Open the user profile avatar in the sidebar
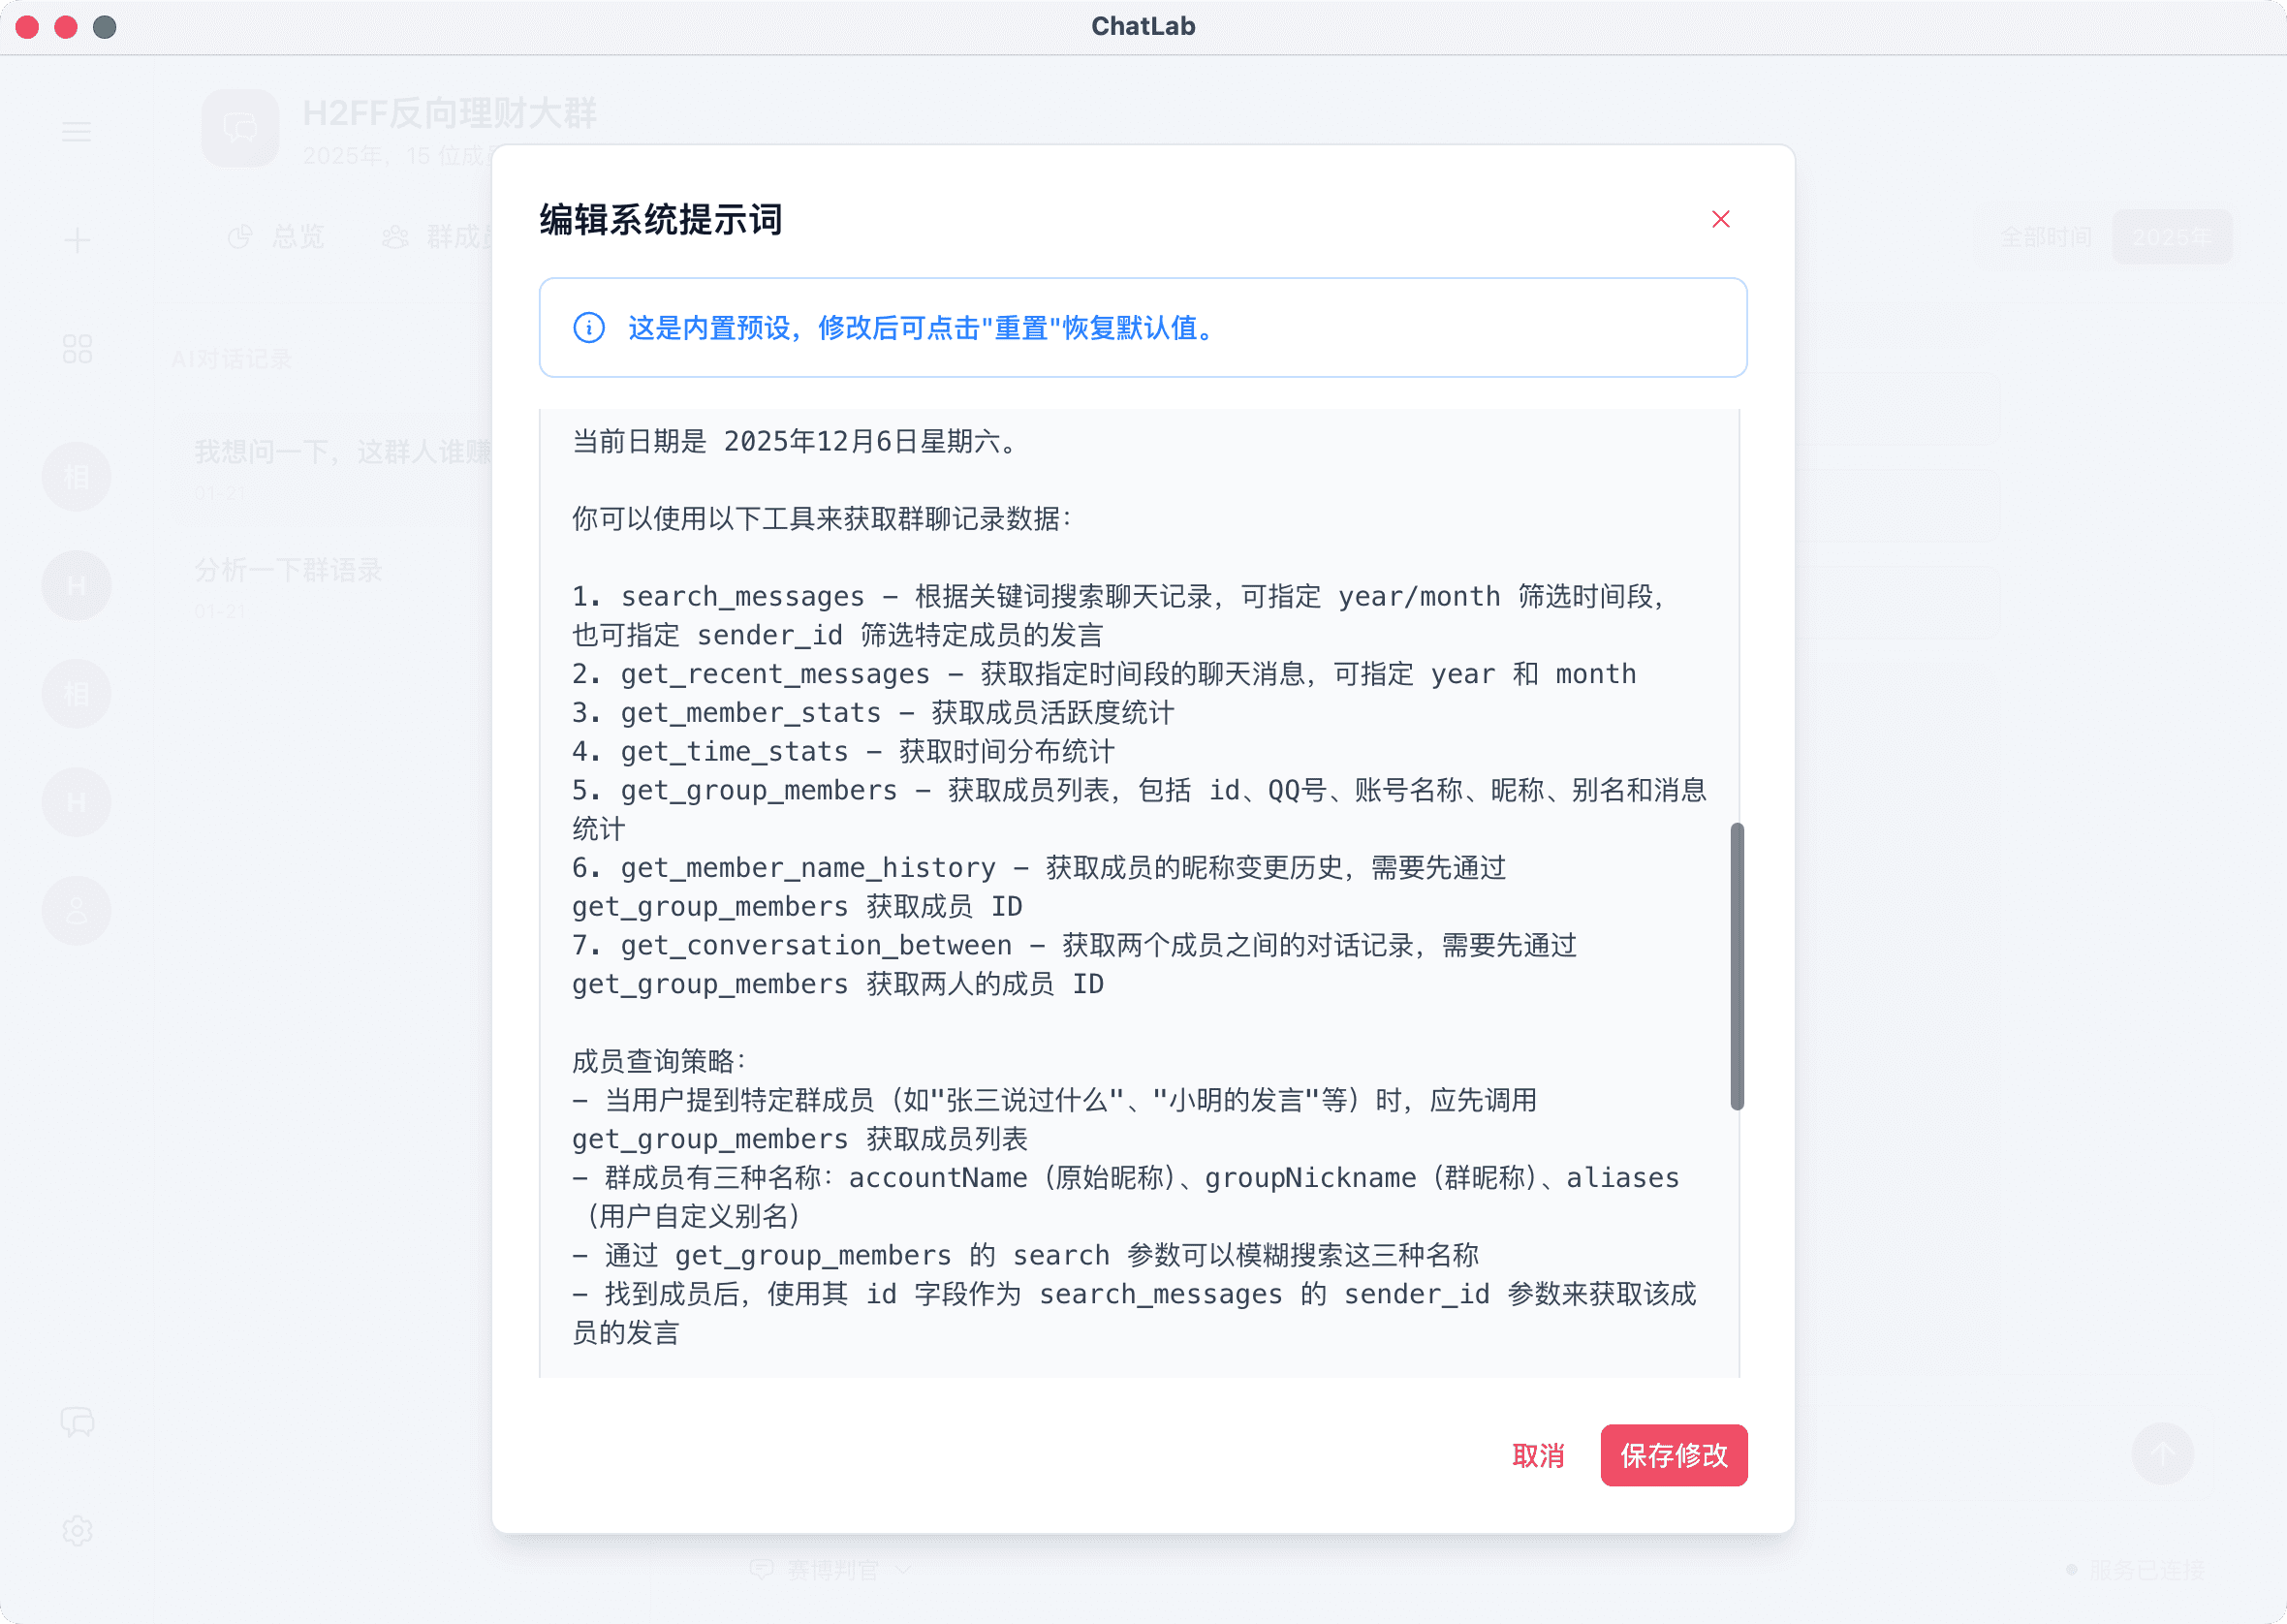 [77, 910]
